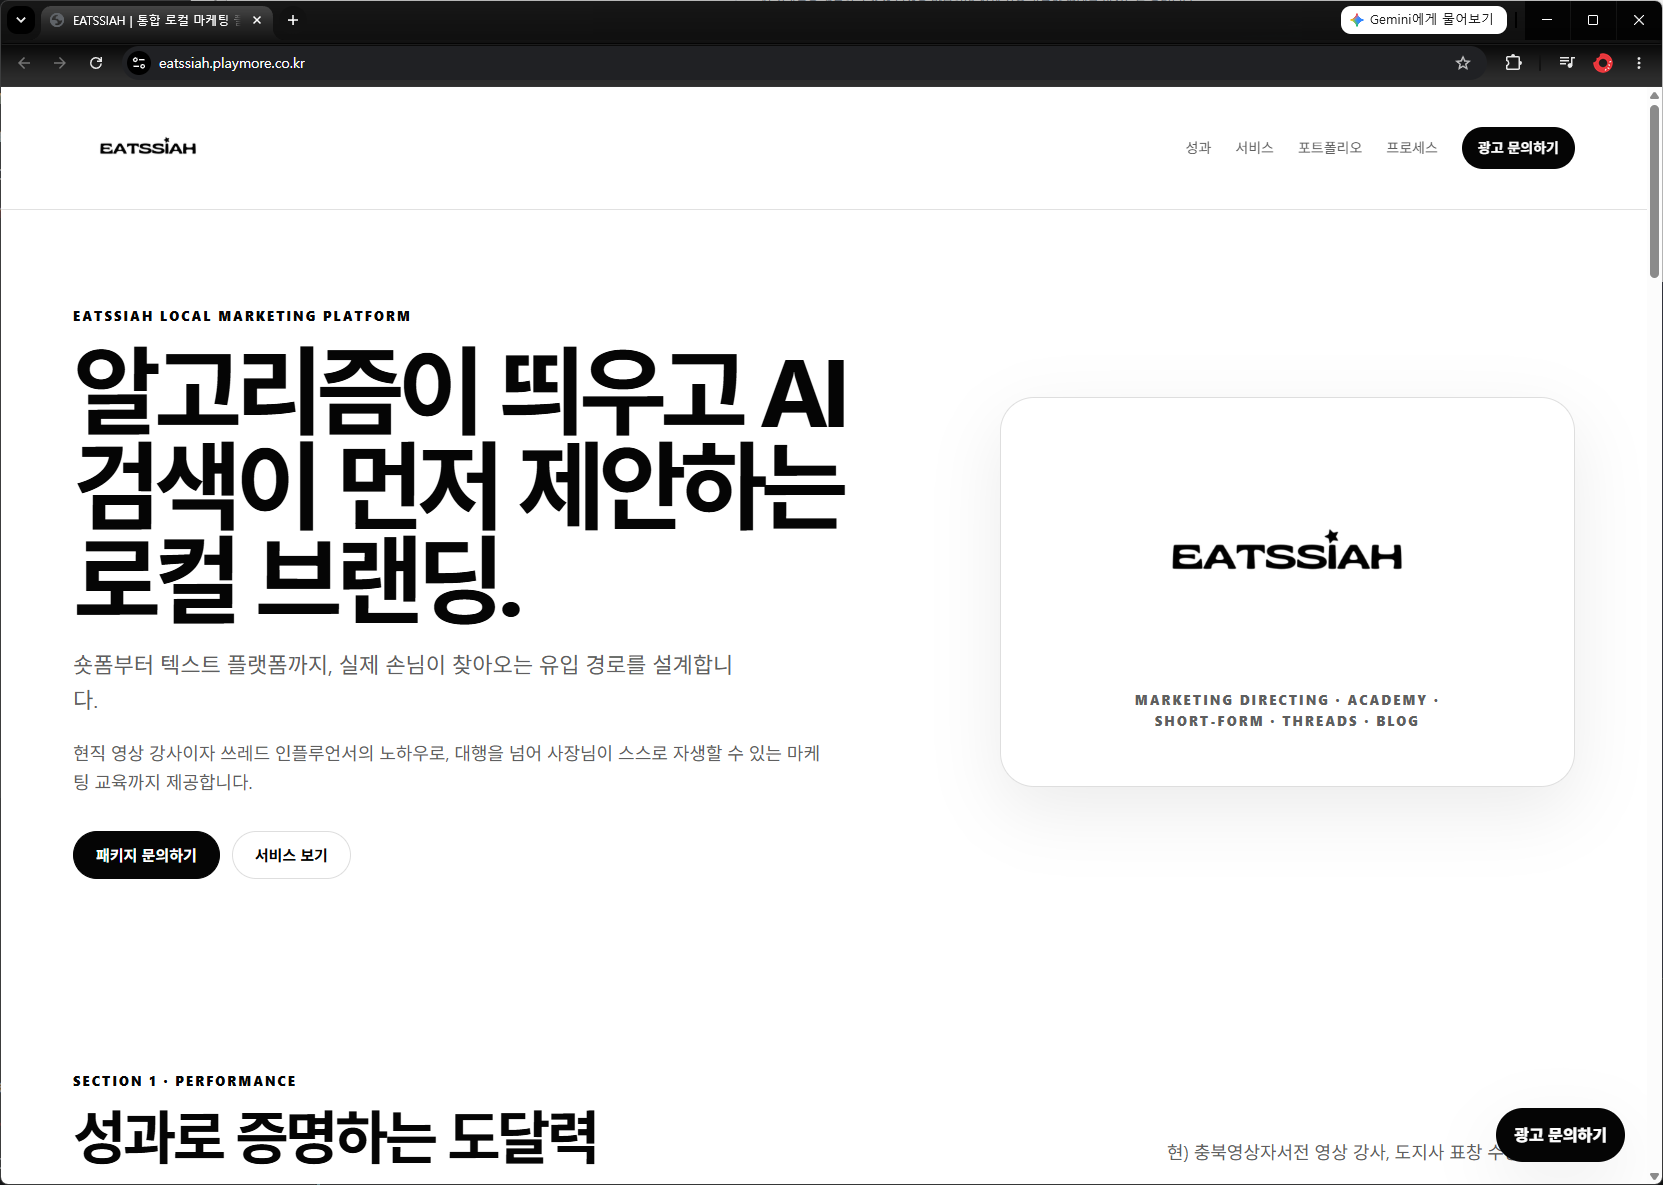
Task: Open a new browser tab
Action: (x=293, y=20)
